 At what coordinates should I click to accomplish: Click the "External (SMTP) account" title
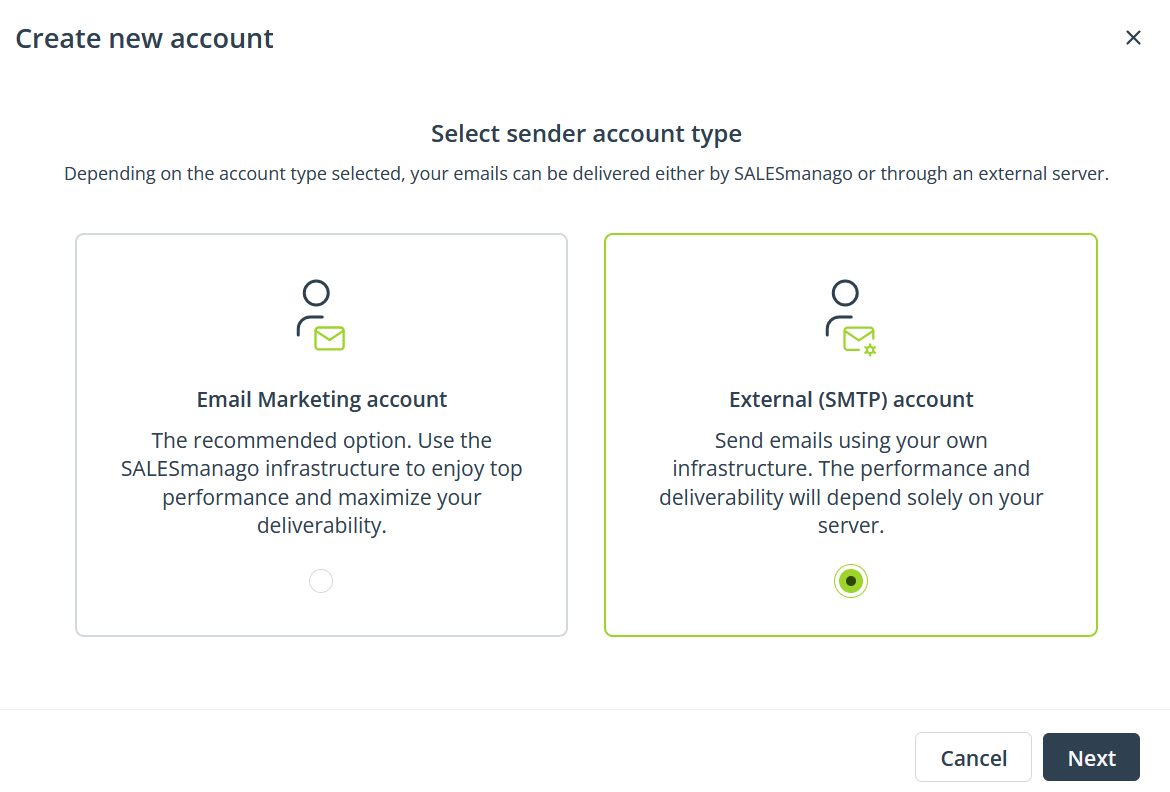851,400
